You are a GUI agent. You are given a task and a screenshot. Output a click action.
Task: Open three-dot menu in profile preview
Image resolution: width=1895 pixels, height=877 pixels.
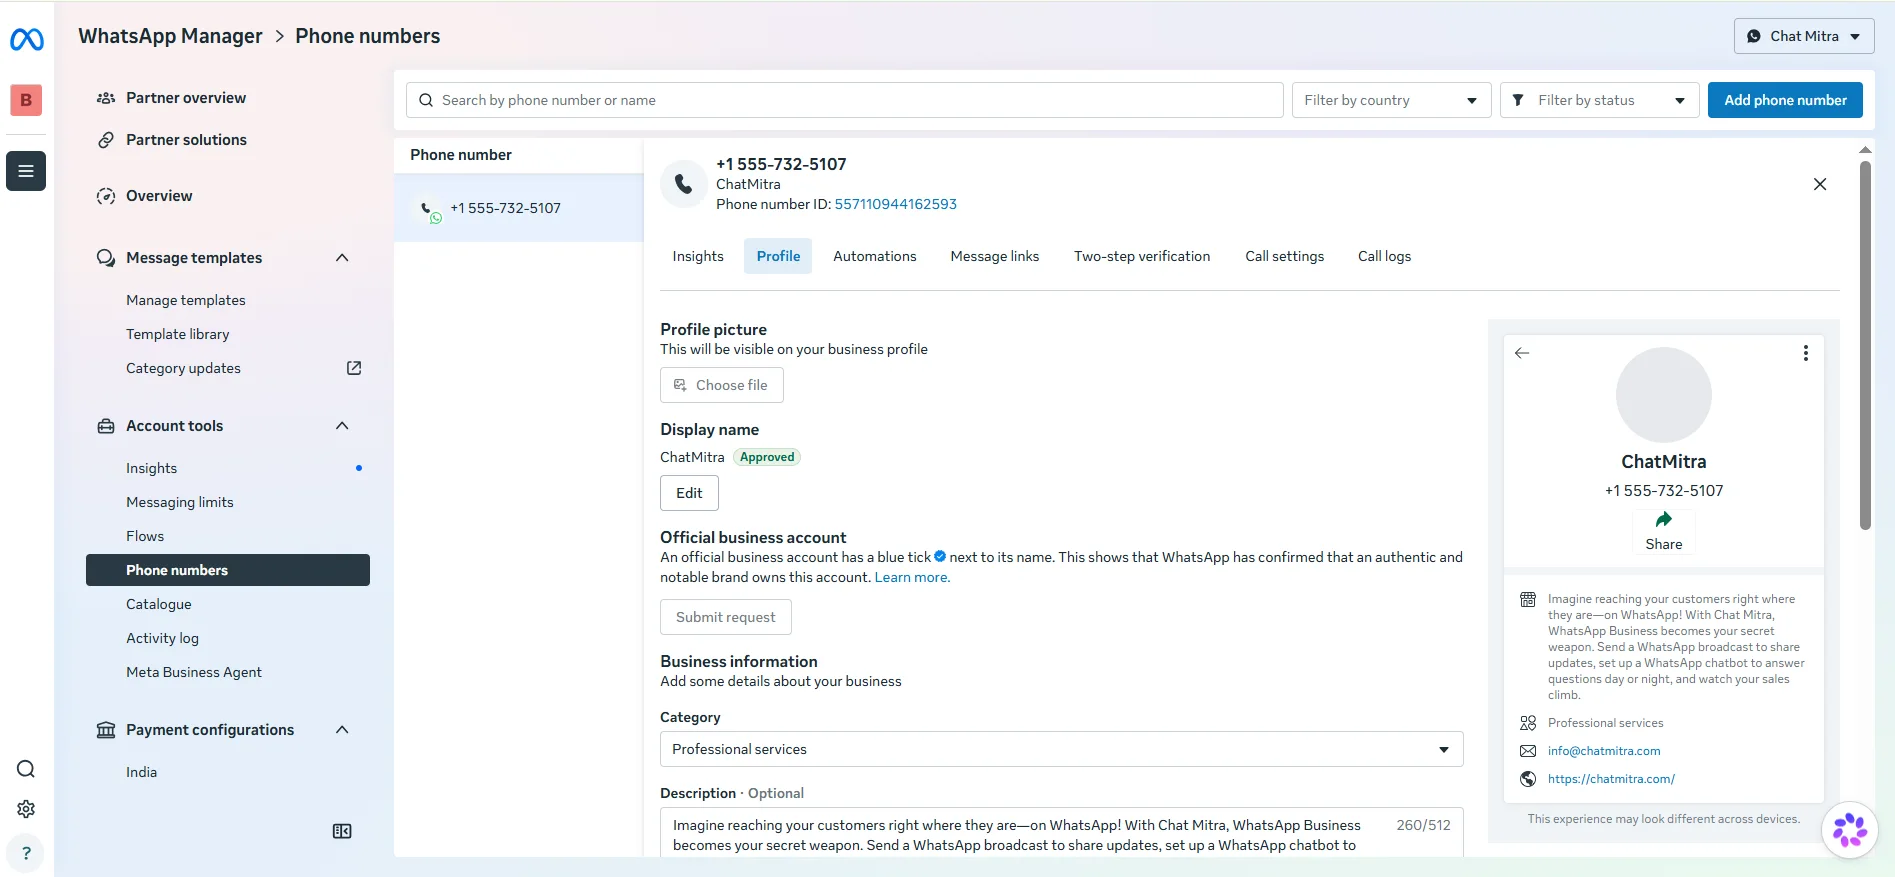pyautogui.click(x=1806, y=353)
